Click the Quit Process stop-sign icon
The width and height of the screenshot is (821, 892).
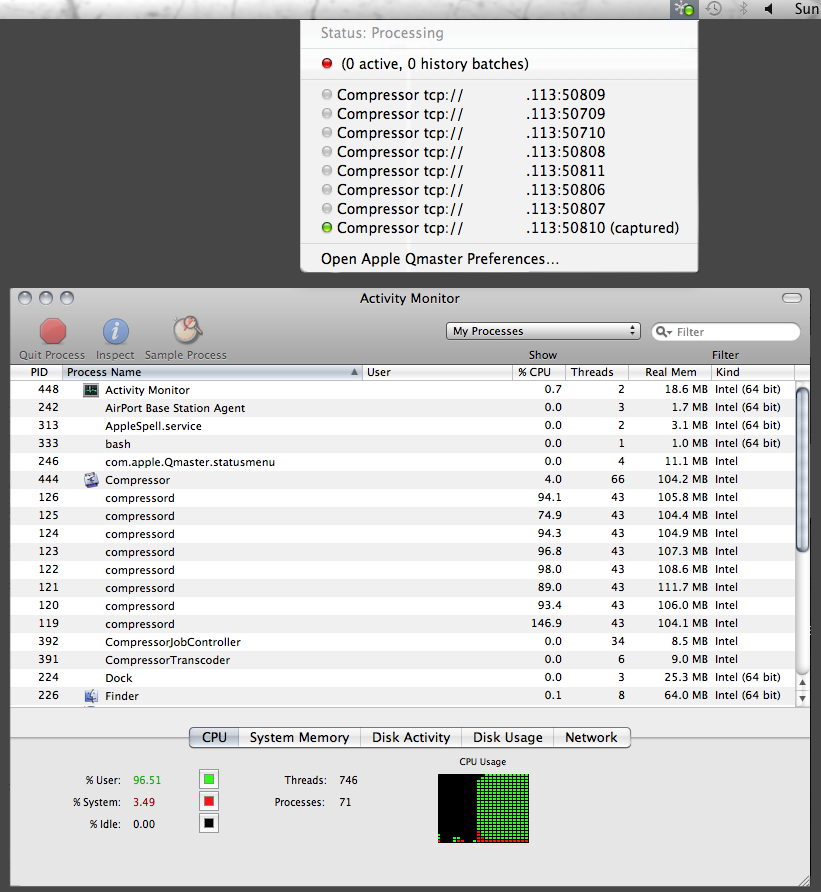53,331
